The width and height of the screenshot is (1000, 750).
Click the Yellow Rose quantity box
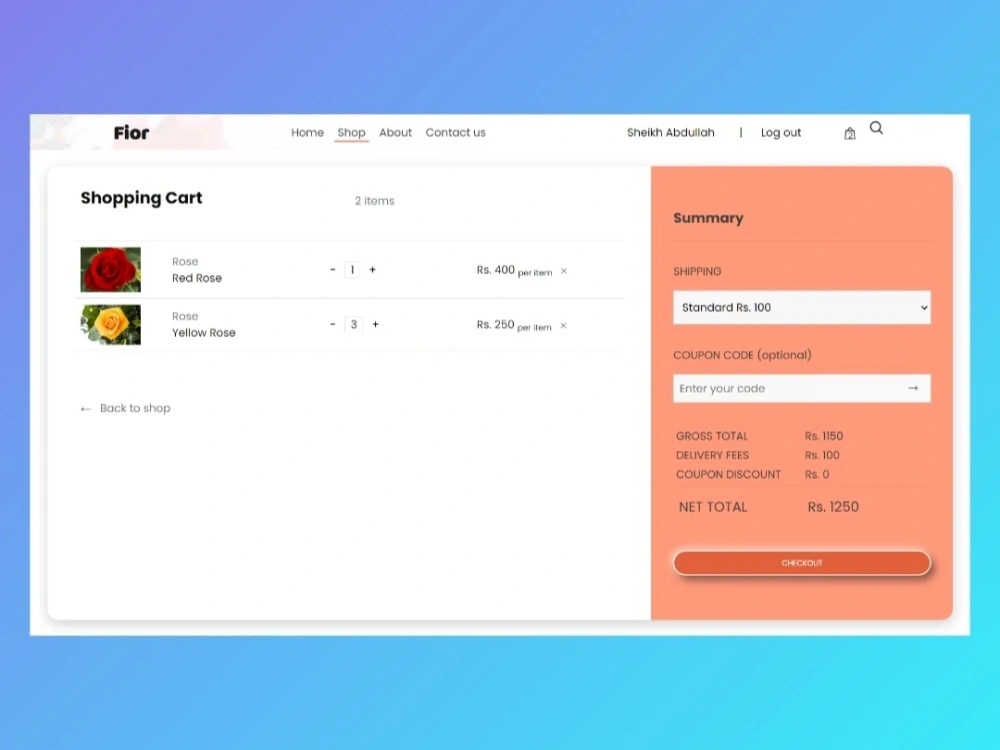coord(354,324)
